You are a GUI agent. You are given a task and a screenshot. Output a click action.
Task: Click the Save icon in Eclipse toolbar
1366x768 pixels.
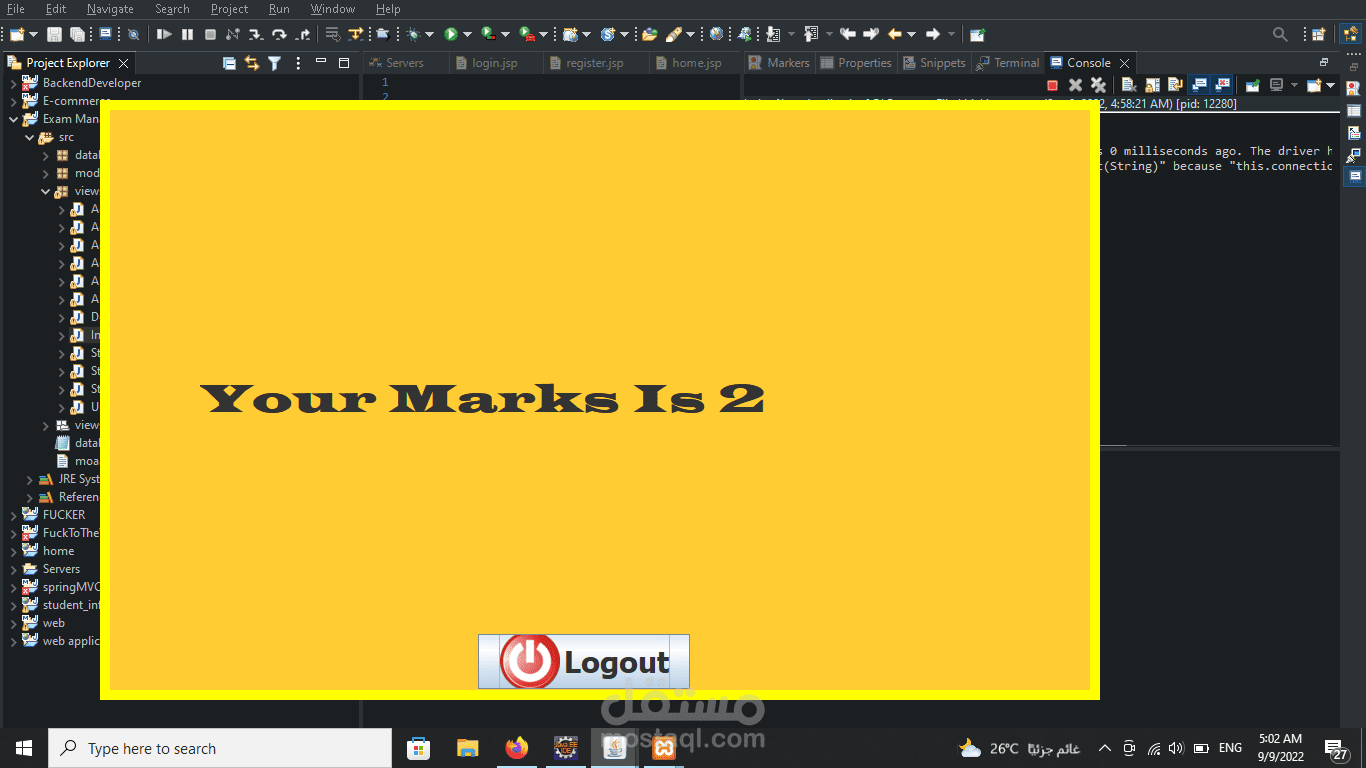[54, 34]
